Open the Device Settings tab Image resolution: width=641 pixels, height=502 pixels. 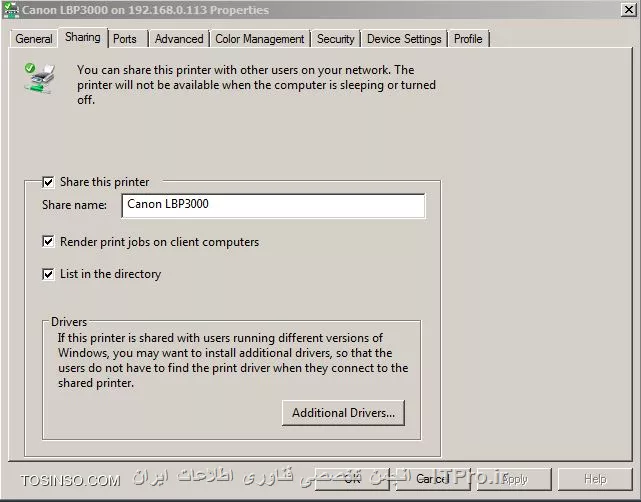[404, 39]
